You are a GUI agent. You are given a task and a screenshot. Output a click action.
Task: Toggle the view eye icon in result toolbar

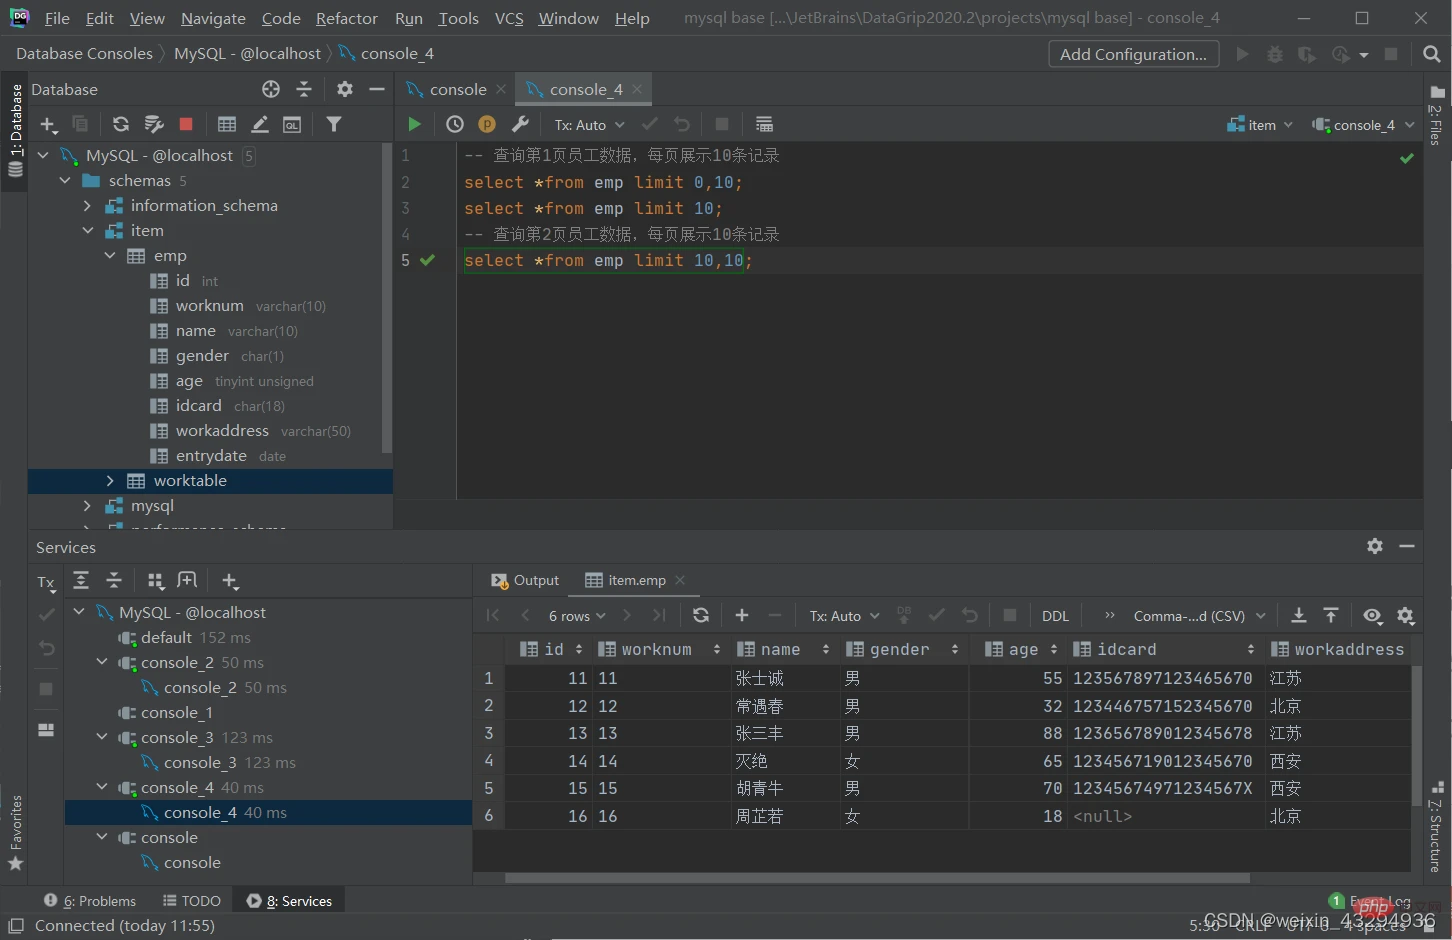[1373, 615]
